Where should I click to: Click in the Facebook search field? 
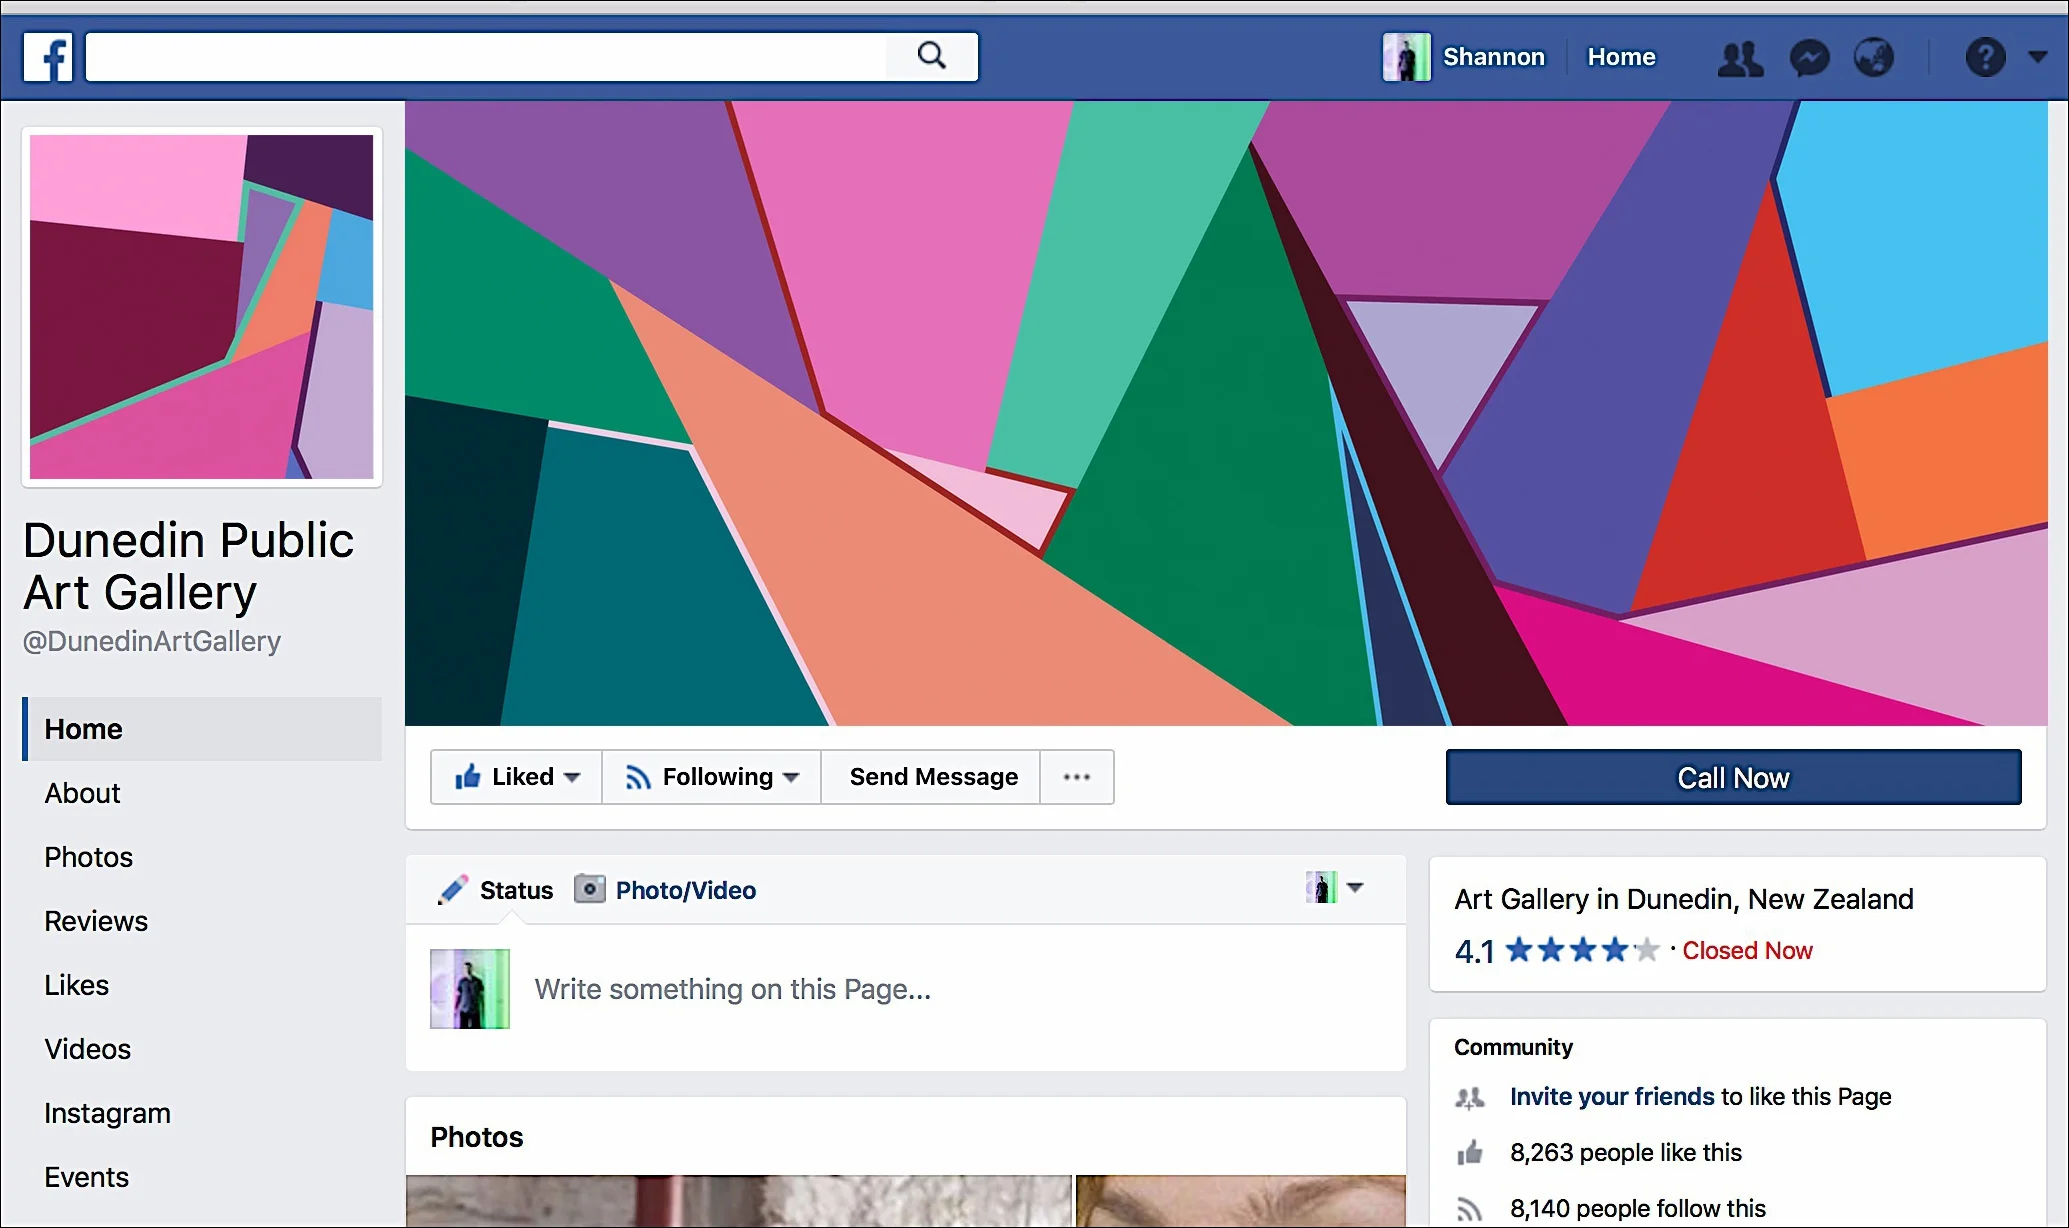(487, 56)
